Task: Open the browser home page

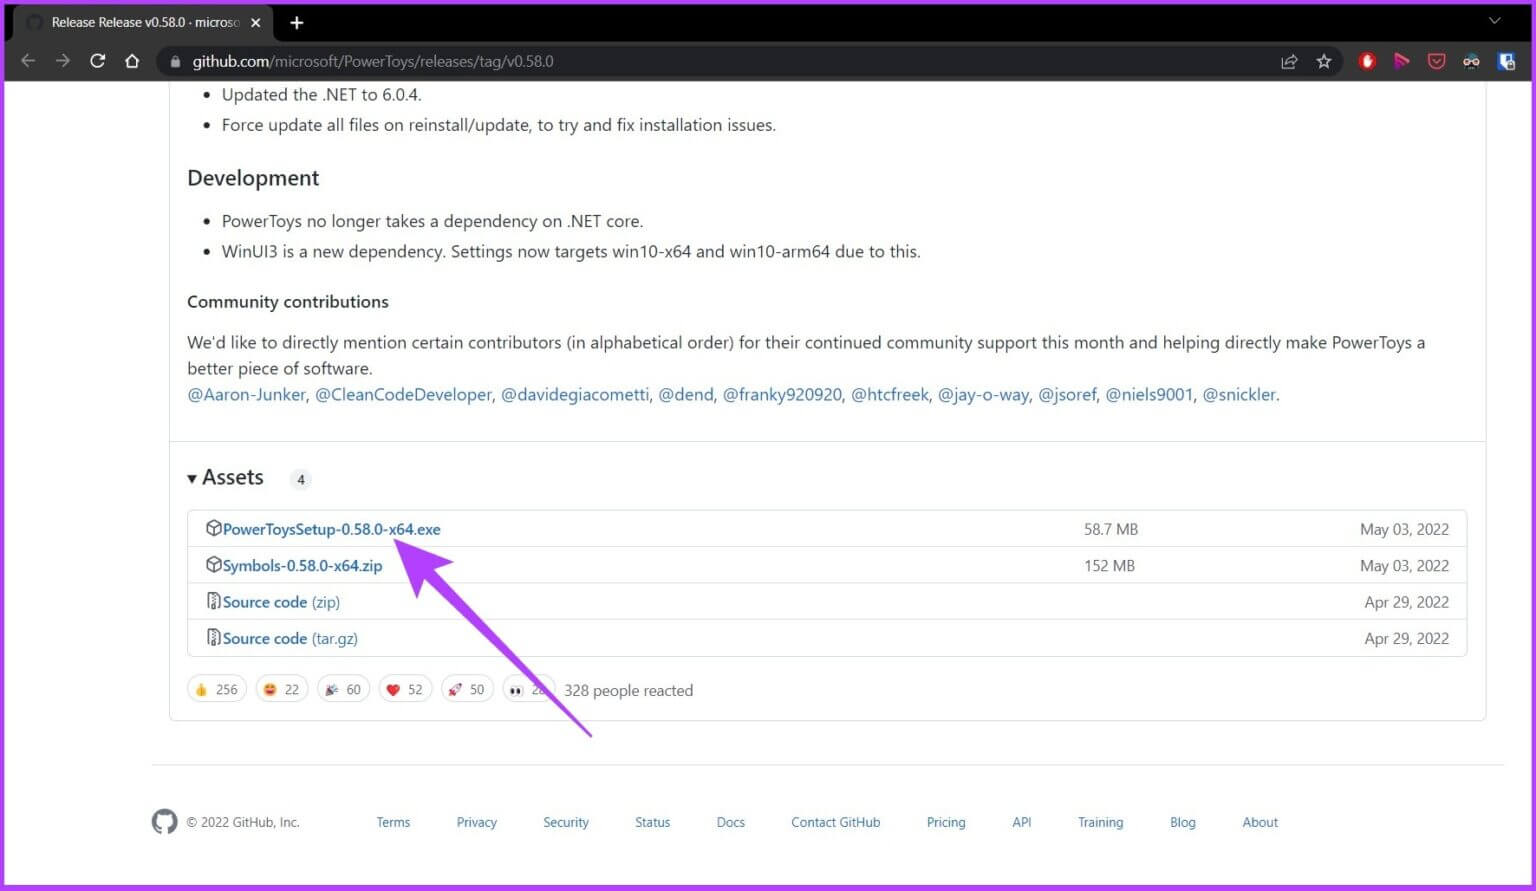Action: click(x=132, y=61)
